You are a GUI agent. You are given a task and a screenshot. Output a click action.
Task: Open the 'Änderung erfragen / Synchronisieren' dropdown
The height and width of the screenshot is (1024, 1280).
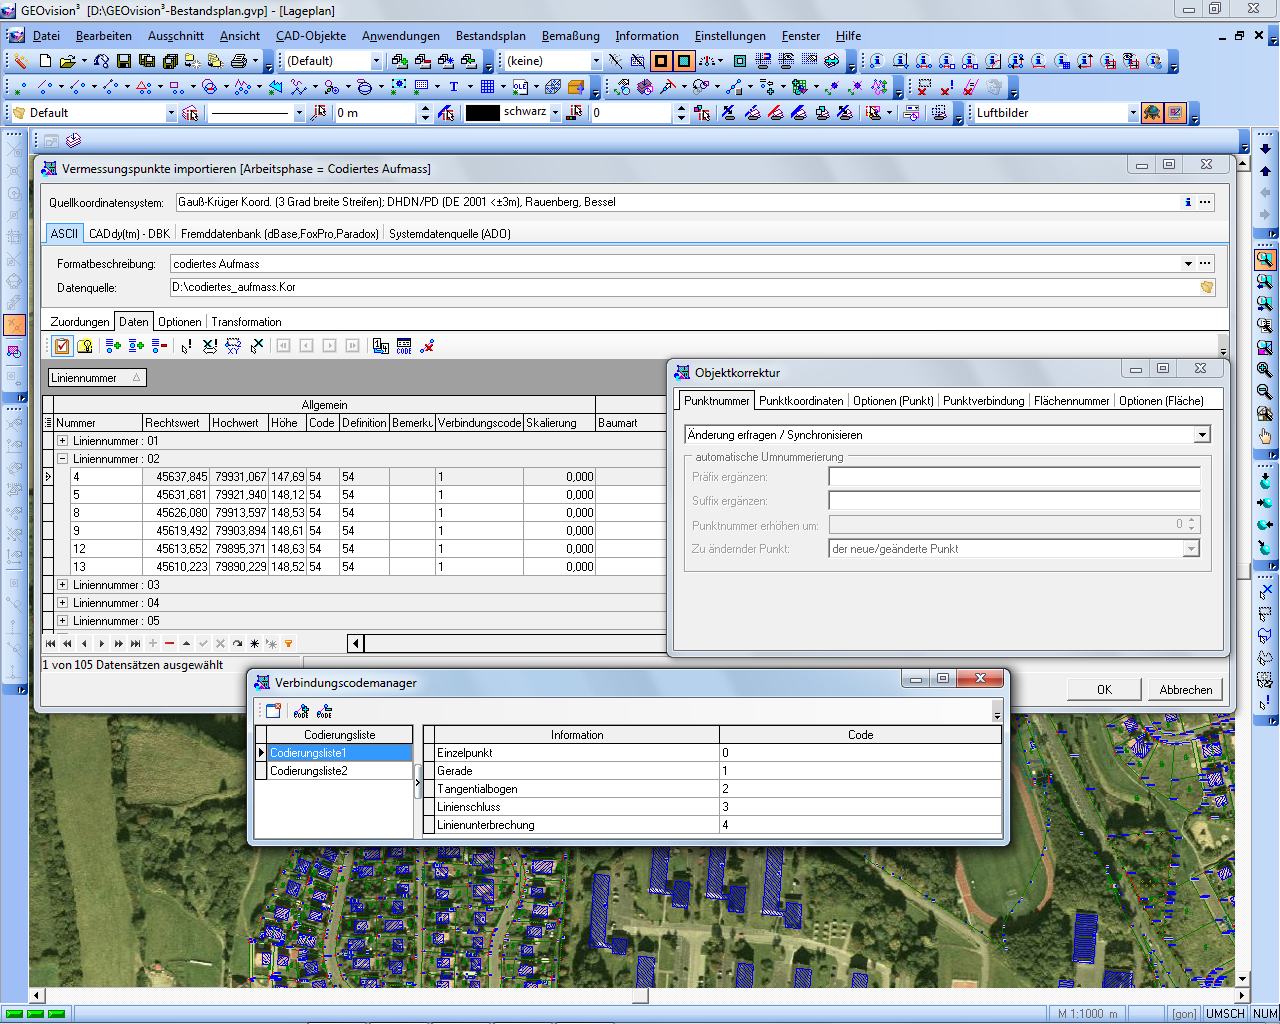click(1202, 435)
